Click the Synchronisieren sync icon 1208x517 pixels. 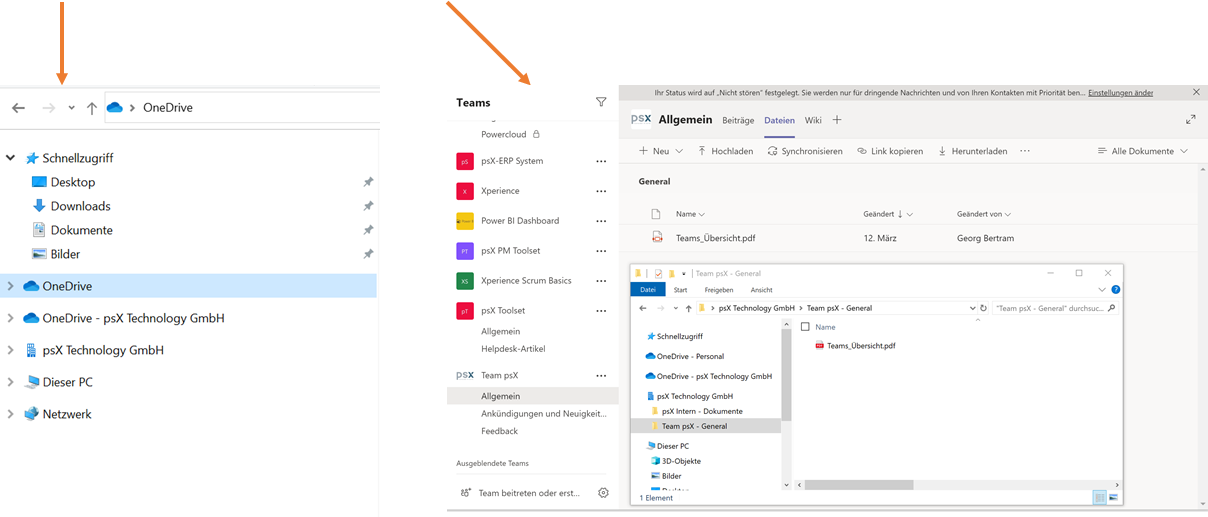[773, 151]
